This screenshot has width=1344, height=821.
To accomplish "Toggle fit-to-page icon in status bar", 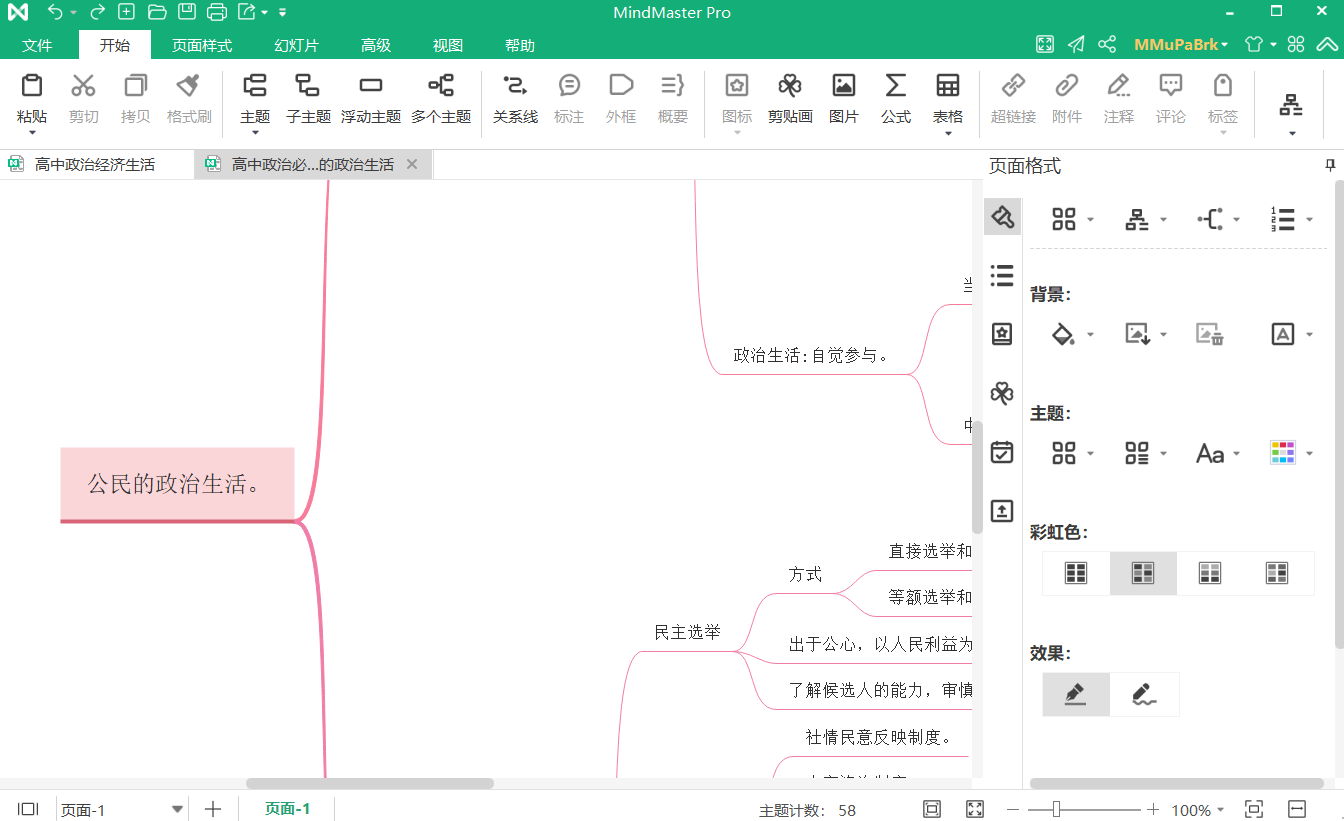I will click(932, 809).
